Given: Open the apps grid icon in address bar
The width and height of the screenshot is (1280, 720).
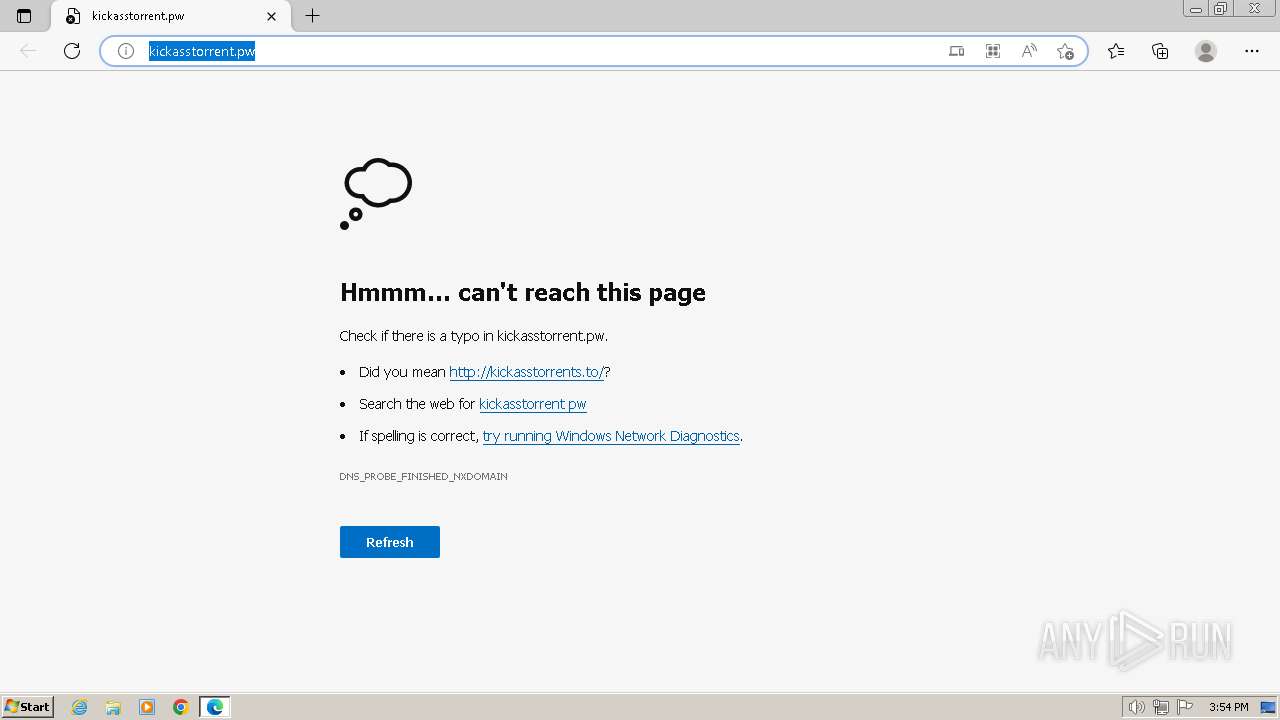Looking at the screenshot, I should [993, 51].
